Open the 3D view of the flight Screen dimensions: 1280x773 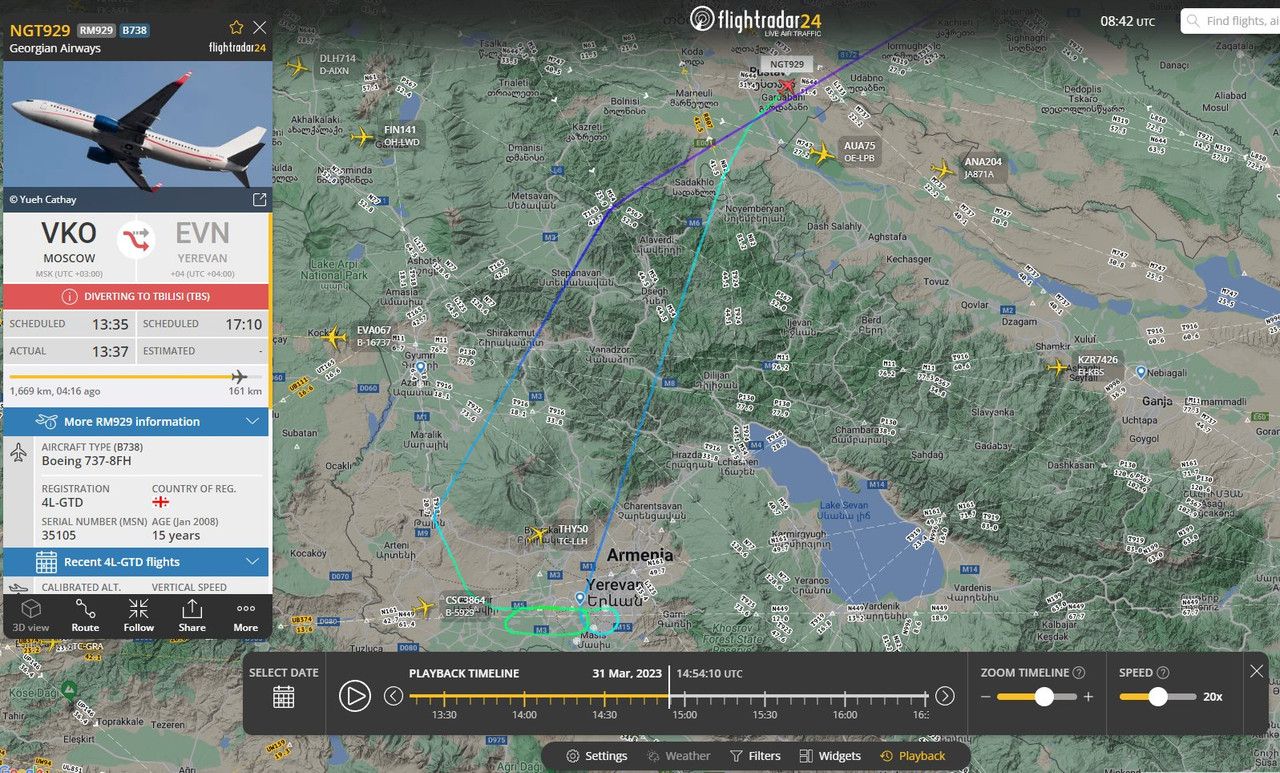(31, 615)
